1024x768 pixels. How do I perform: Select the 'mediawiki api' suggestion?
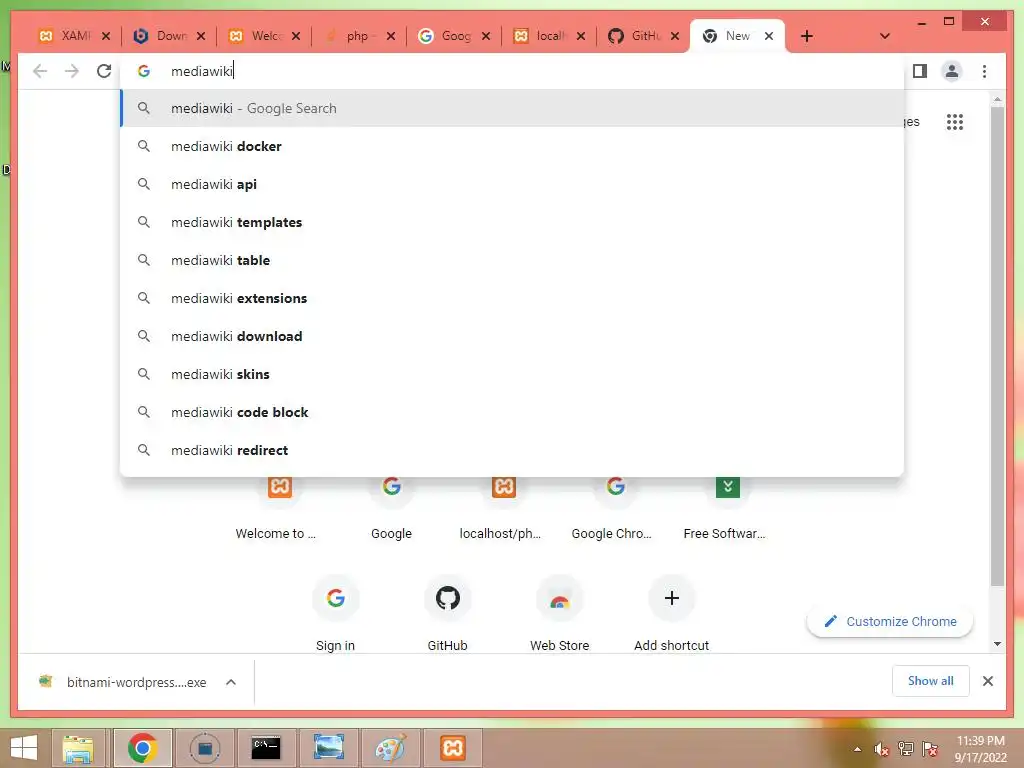(x=513, y=184)
